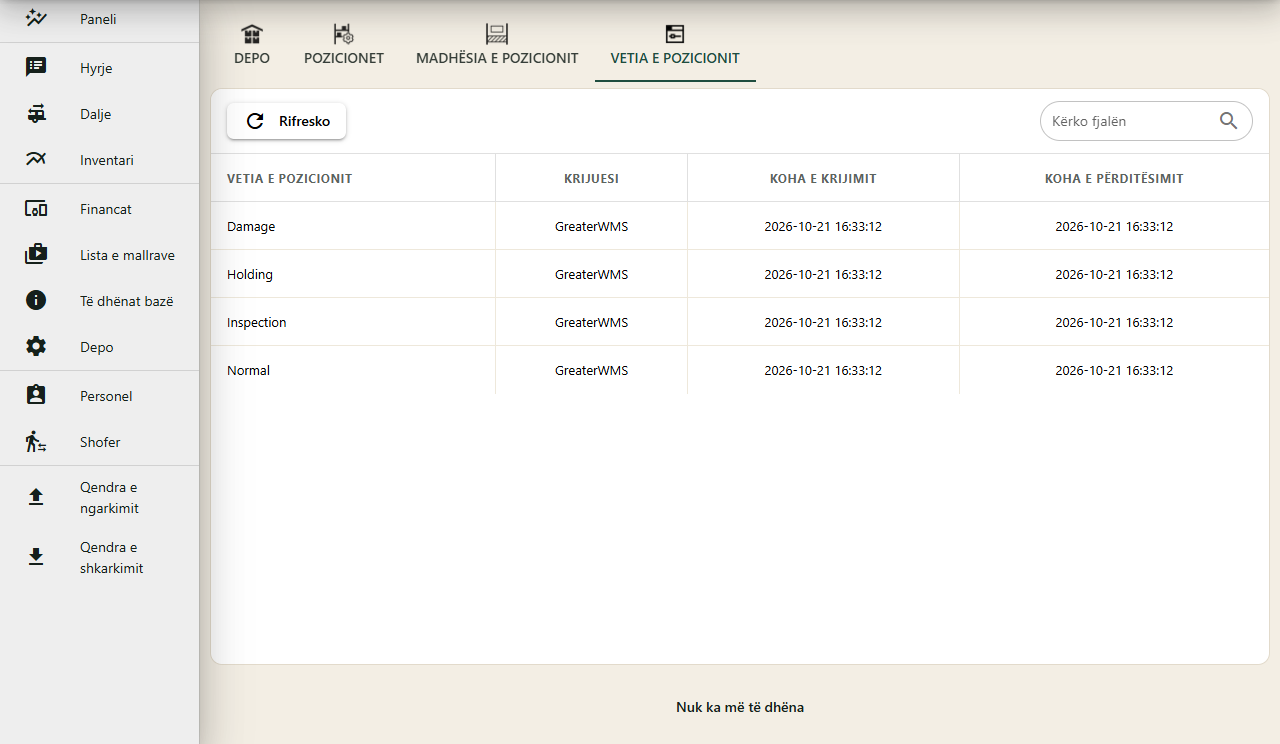
Task: Click the warehouse icon above DEPO tab
Action: (x=252, y=35)
